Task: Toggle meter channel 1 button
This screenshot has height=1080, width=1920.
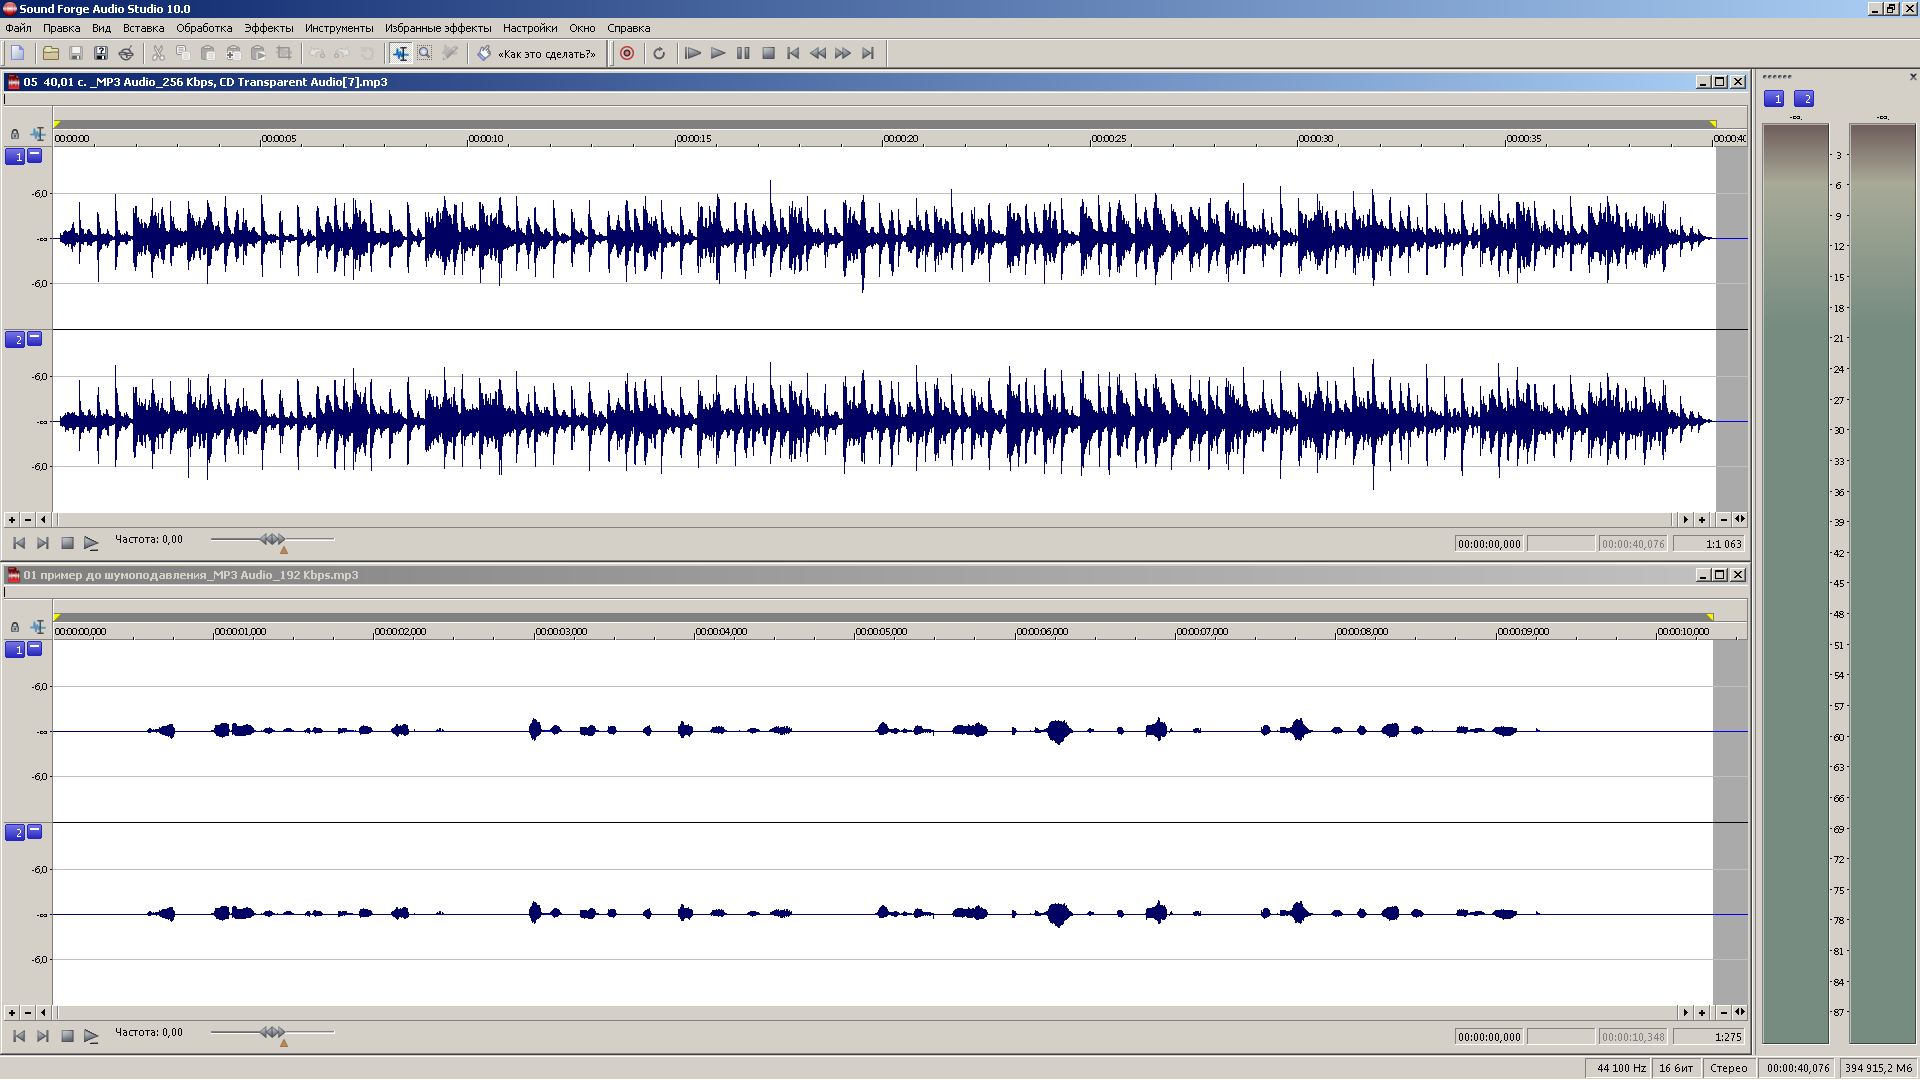Action: click(x=1774, y=99)
